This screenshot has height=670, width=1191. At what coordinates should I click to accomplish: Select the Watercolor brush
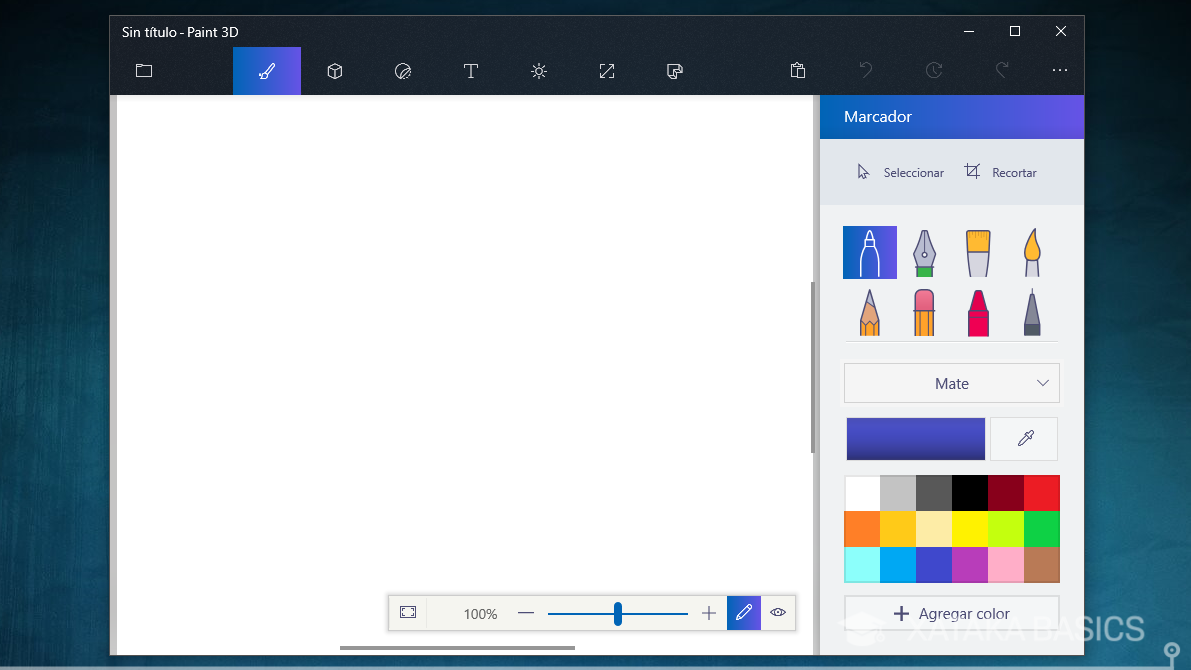pos(1031,252)
